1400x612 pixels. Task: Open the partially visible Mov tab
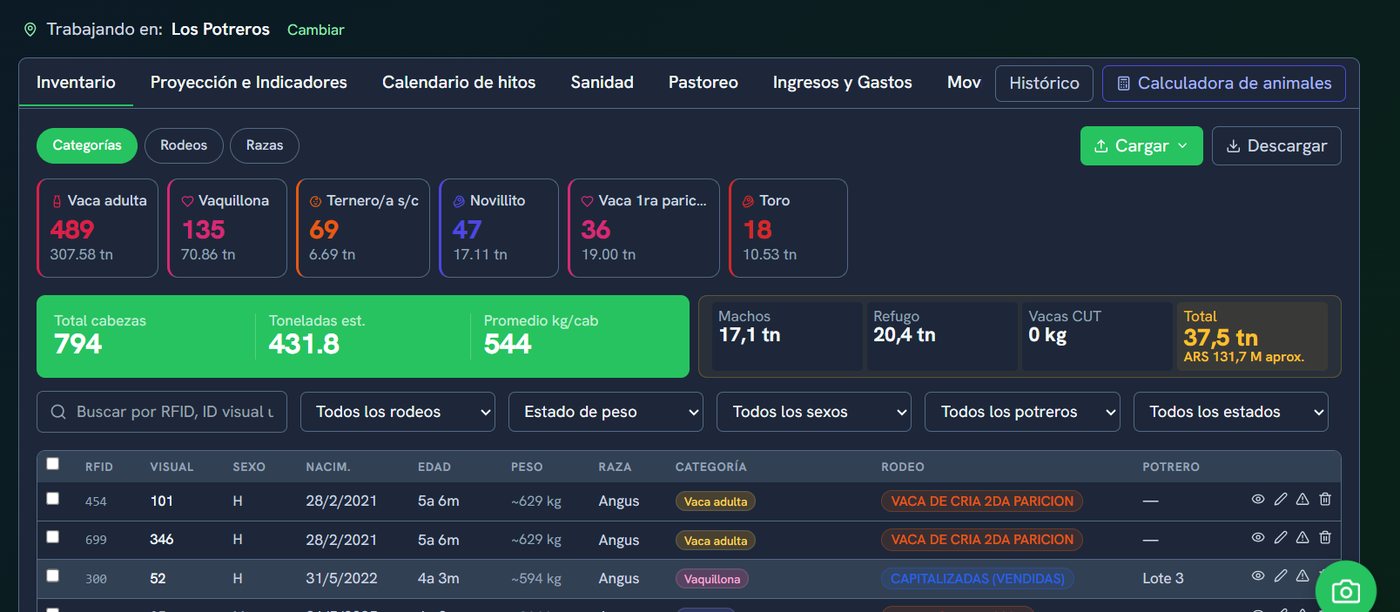[964, 83]
